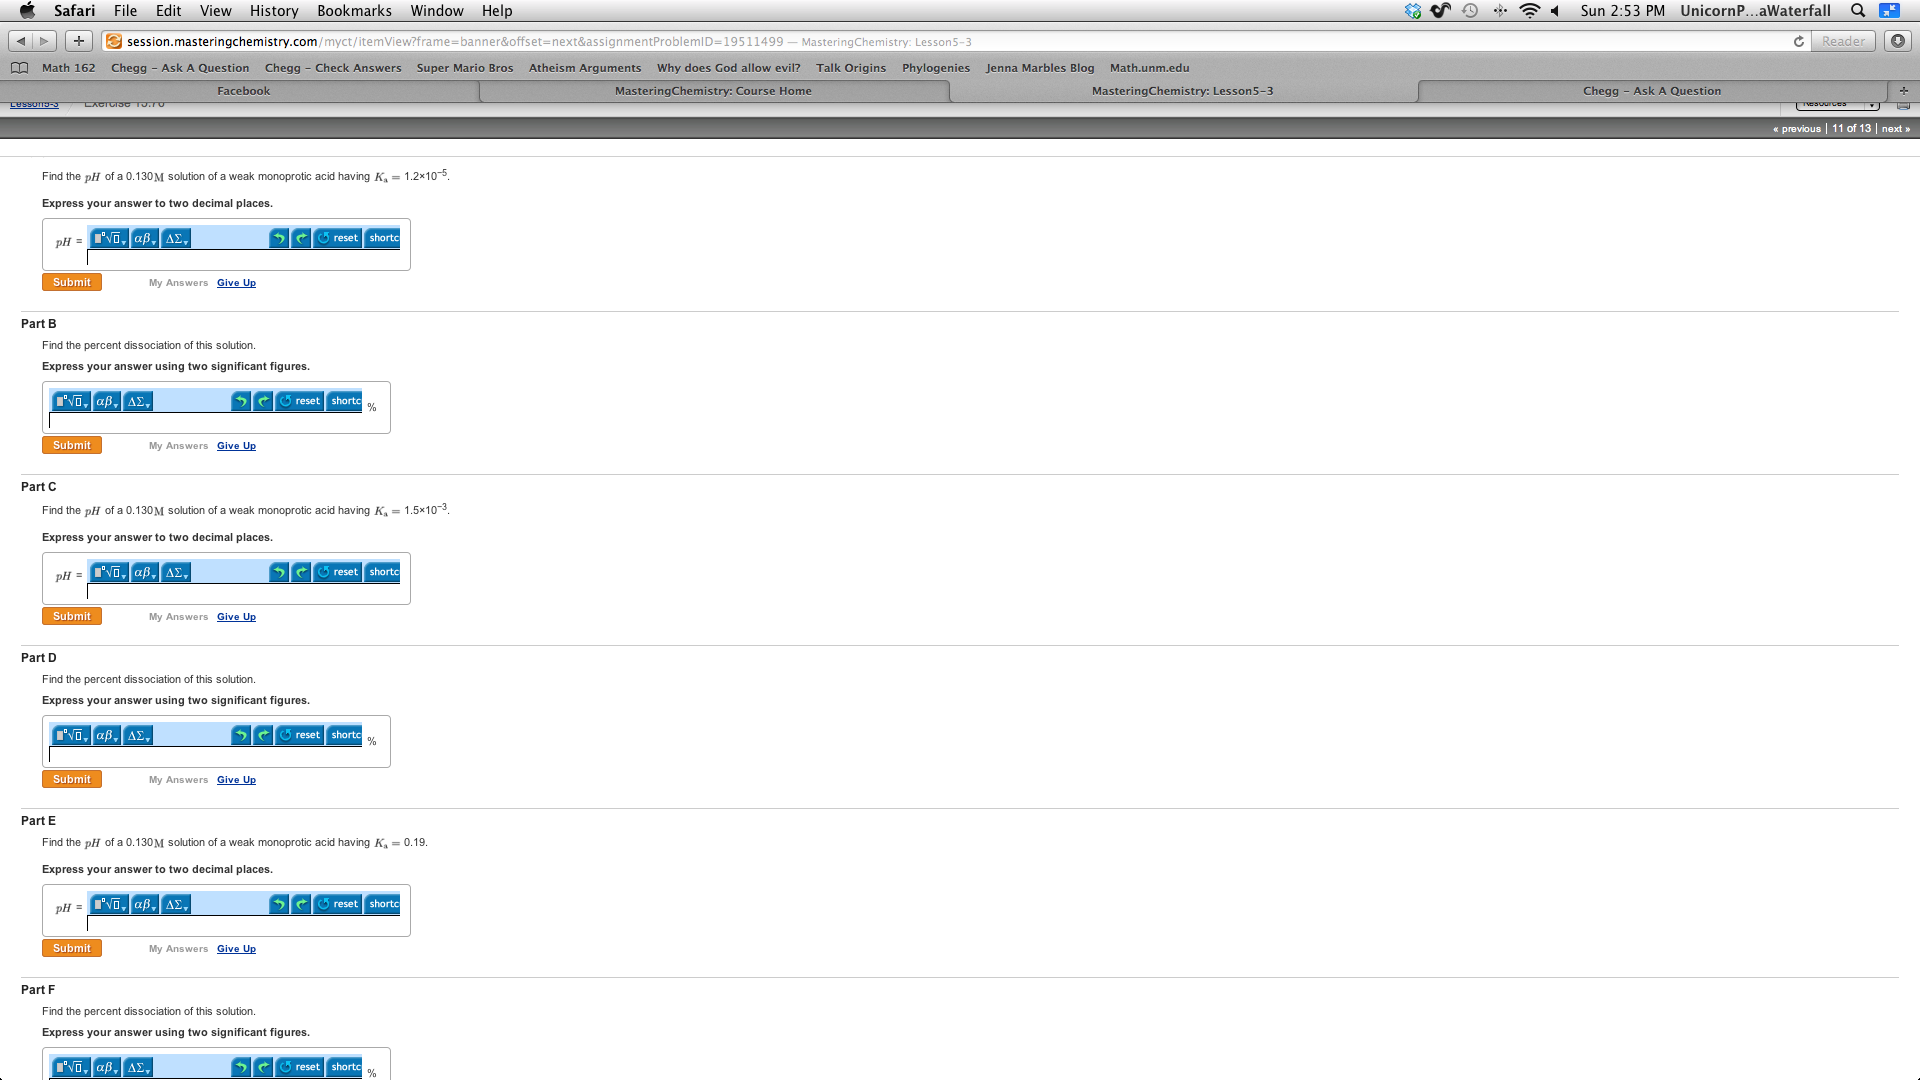Click the square root symbol icon in Part E
The height and width of the screenshot is (1080, 1920).
[108, 903]
